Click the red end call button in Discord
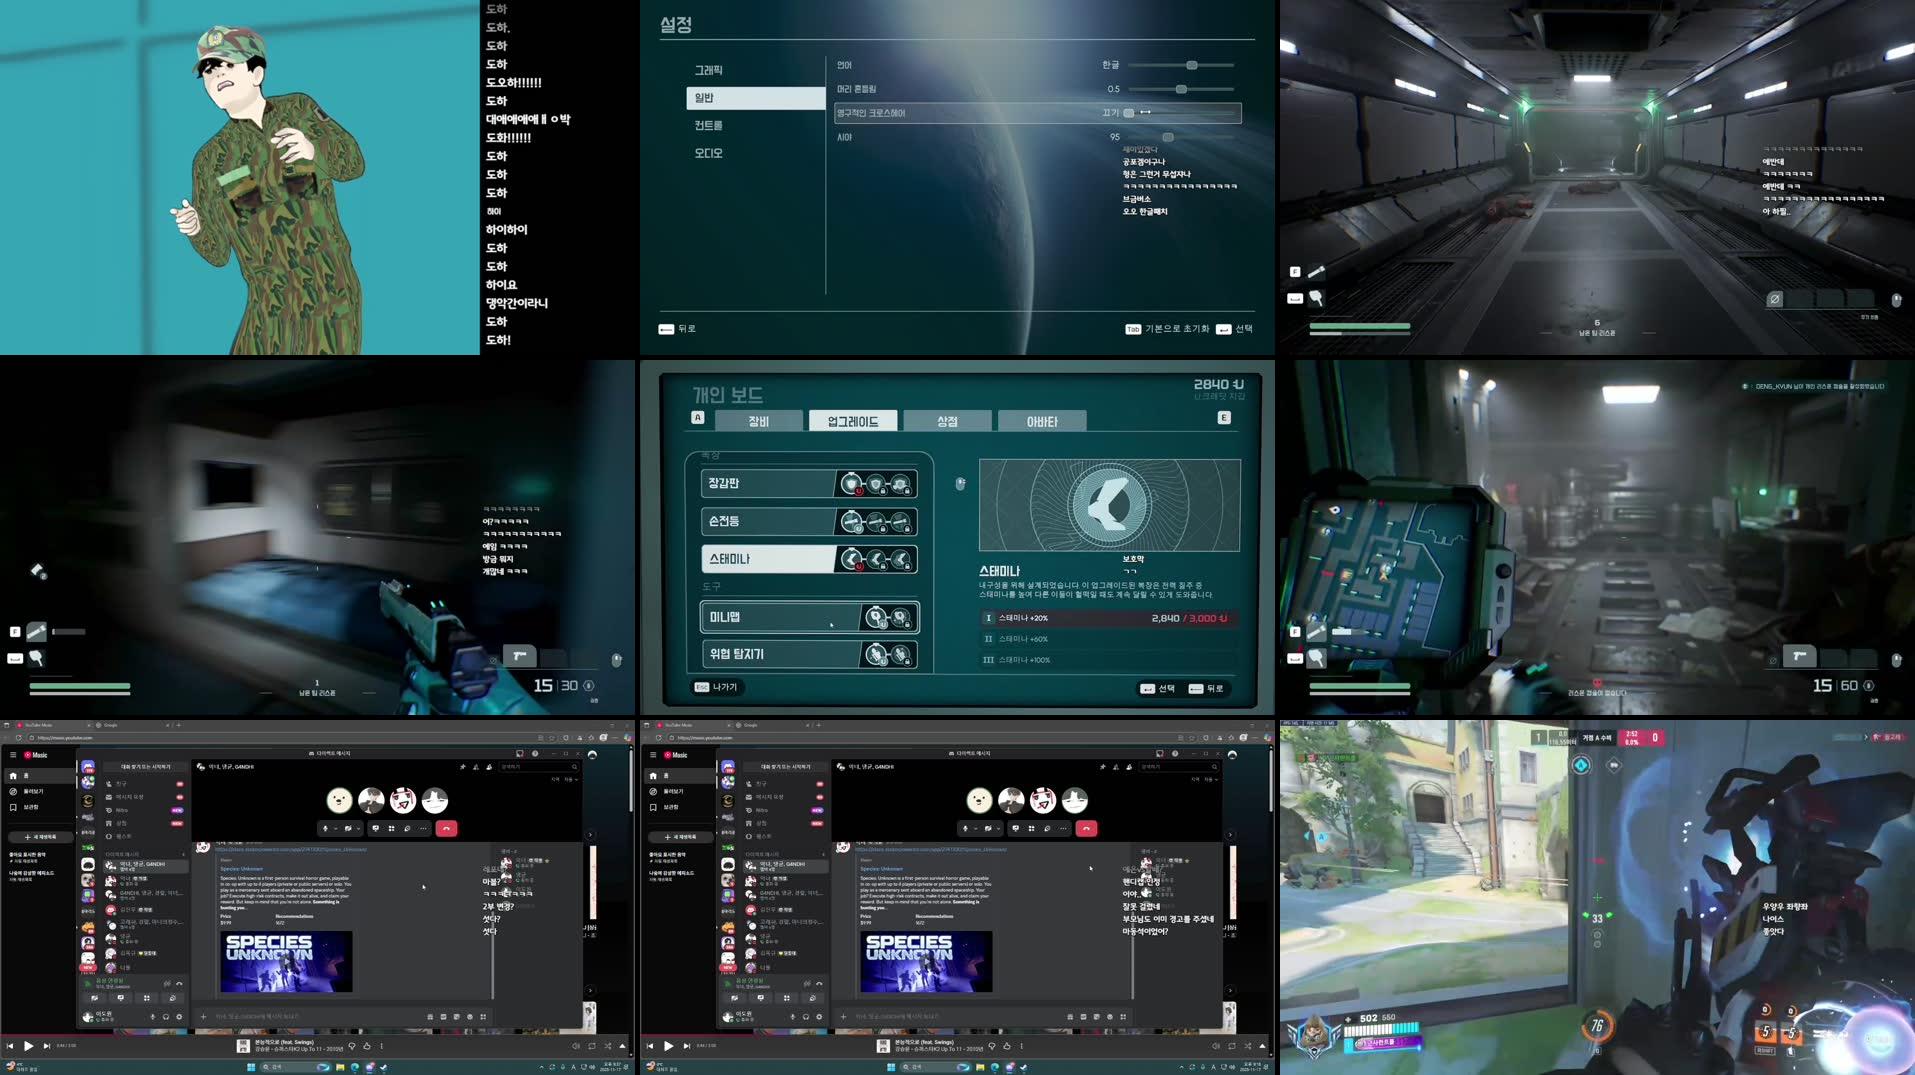Screen dimensions: 1915x1075 coord(447,829)
